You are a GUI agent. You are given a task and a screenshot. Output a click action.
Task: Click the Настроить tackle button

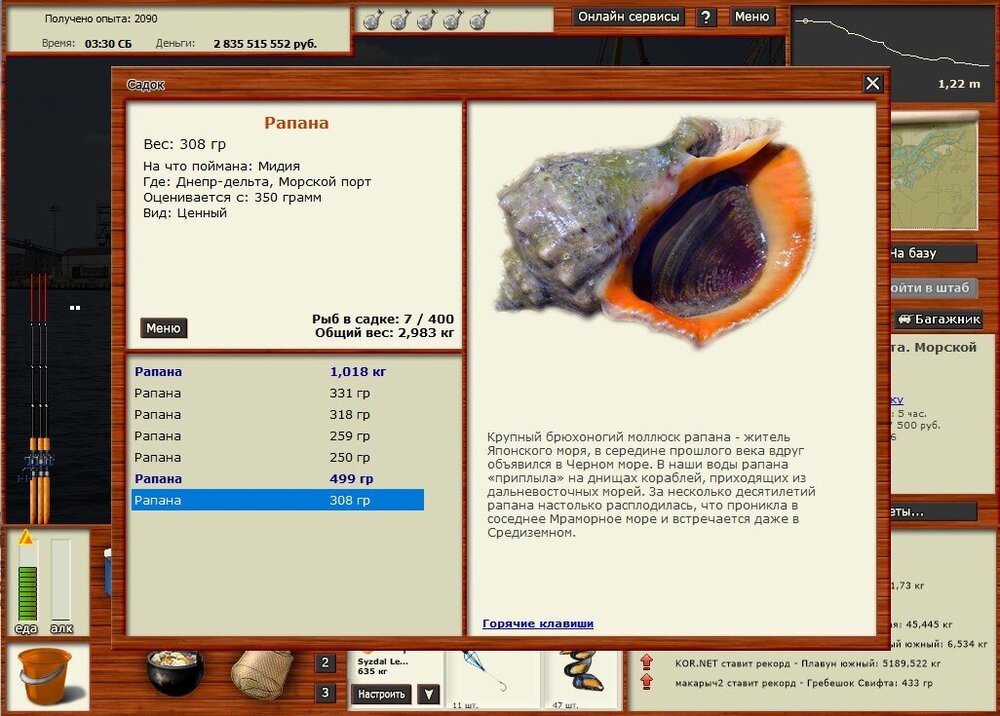(381, 694)
